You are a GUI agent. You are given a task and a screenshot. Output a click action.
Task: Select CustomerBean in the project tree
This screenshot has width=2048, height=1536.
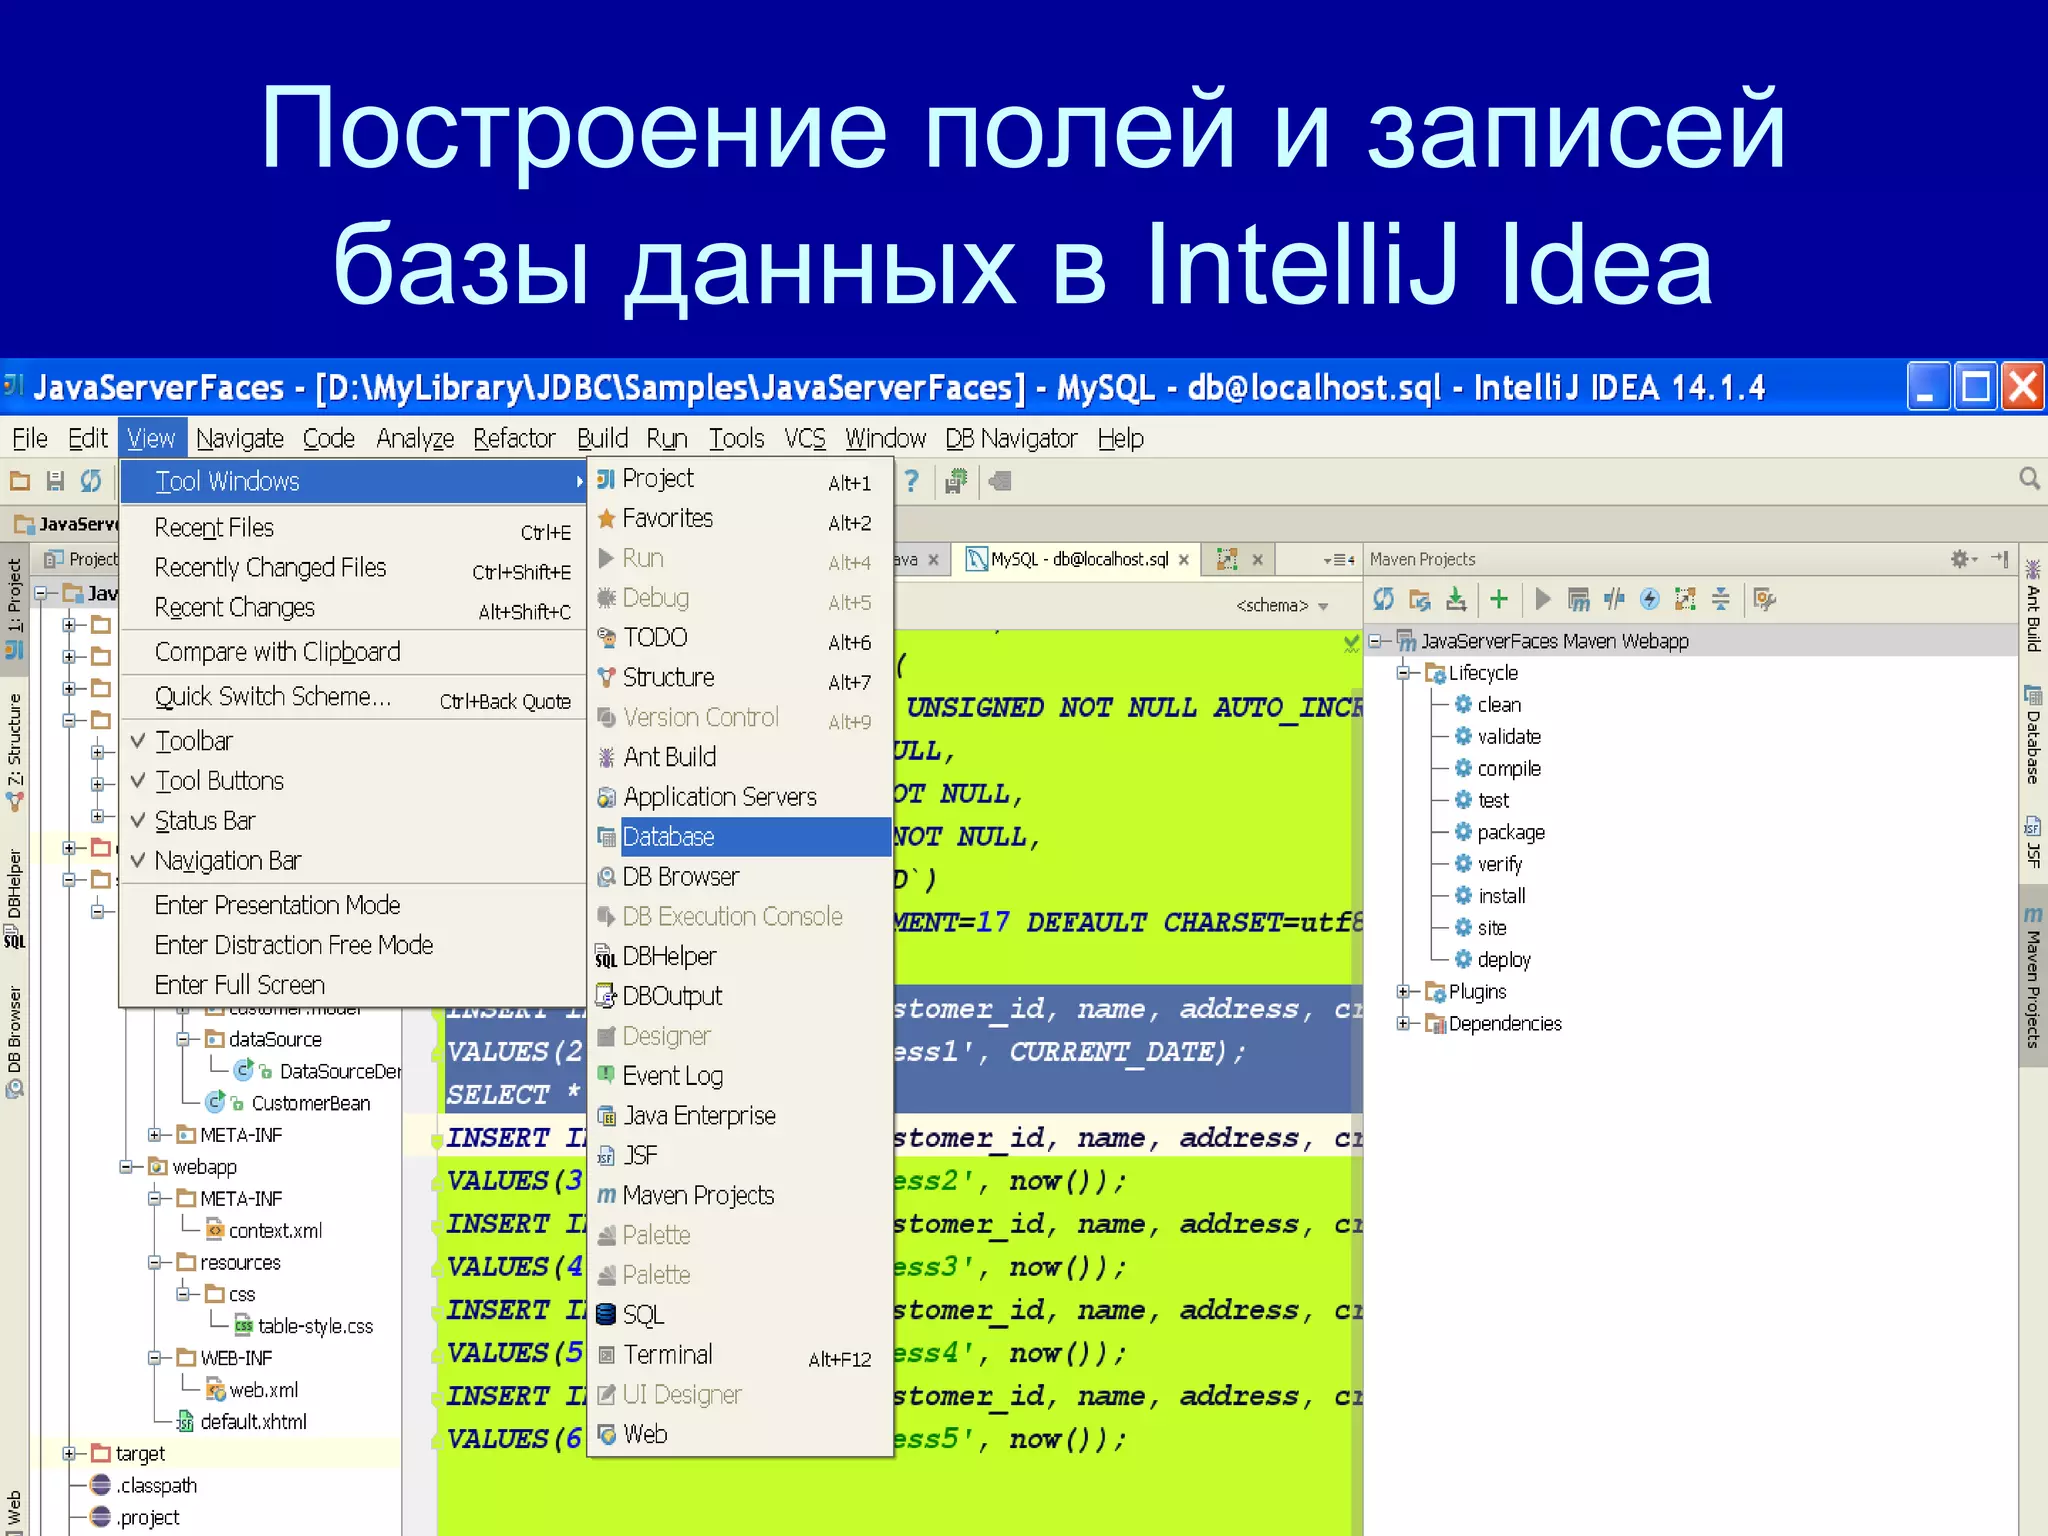coord(310,1103)
